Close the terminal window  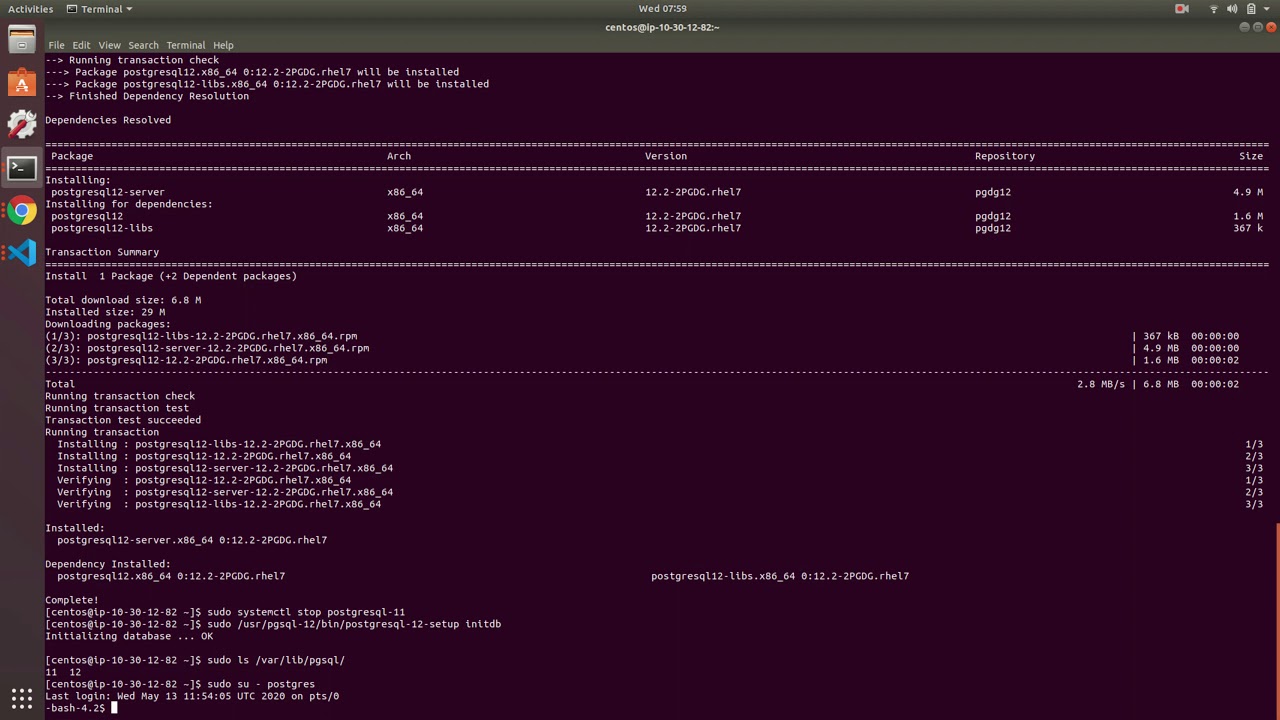[x=1271, y=27]
